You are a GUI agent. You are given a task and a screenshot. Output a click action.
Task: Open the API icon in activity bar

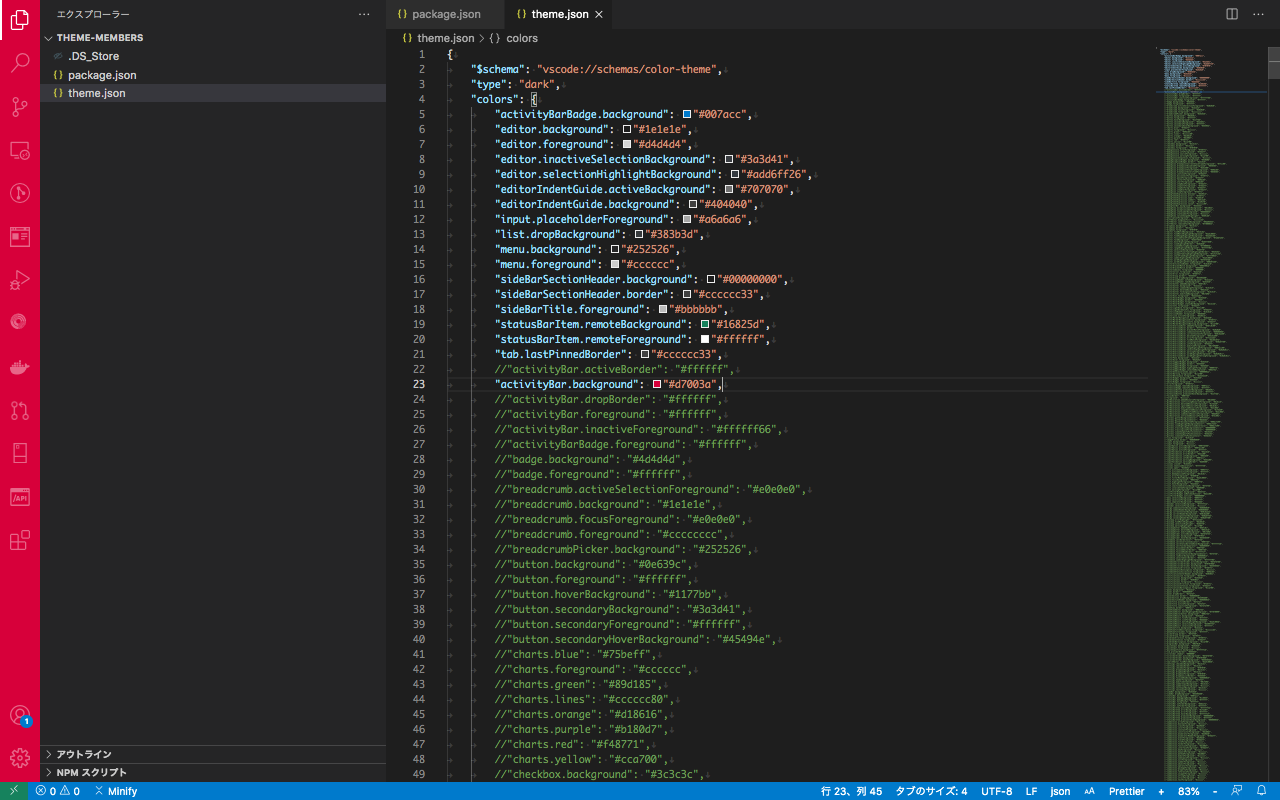[x=20, y=497]
